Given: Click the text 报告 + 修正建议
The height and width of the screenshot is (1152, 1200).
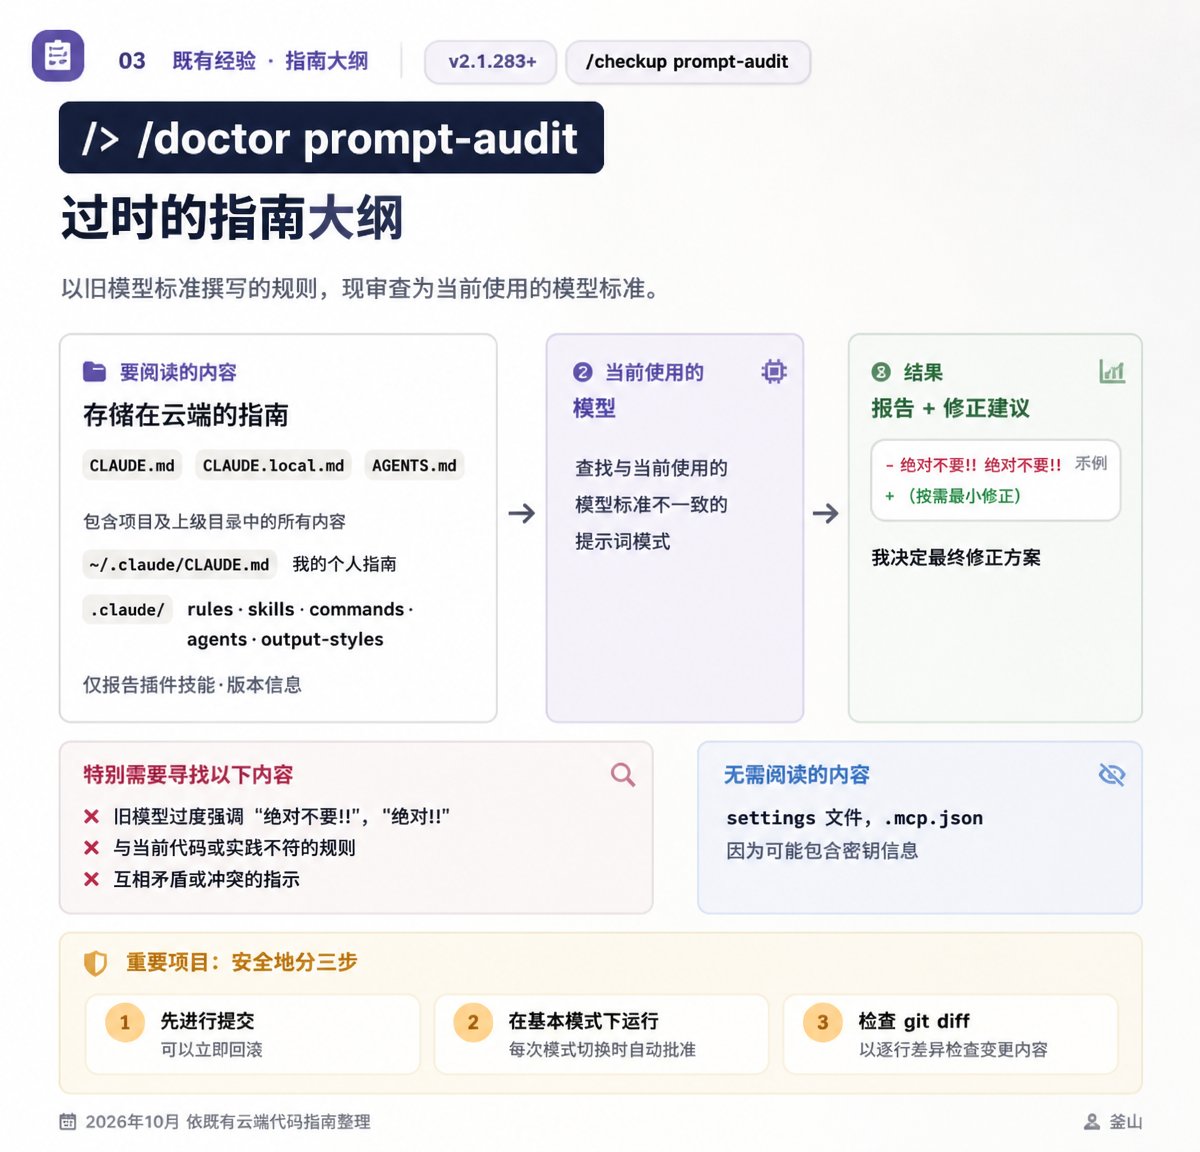Looking at the screenshot, I should pos(950,408).
